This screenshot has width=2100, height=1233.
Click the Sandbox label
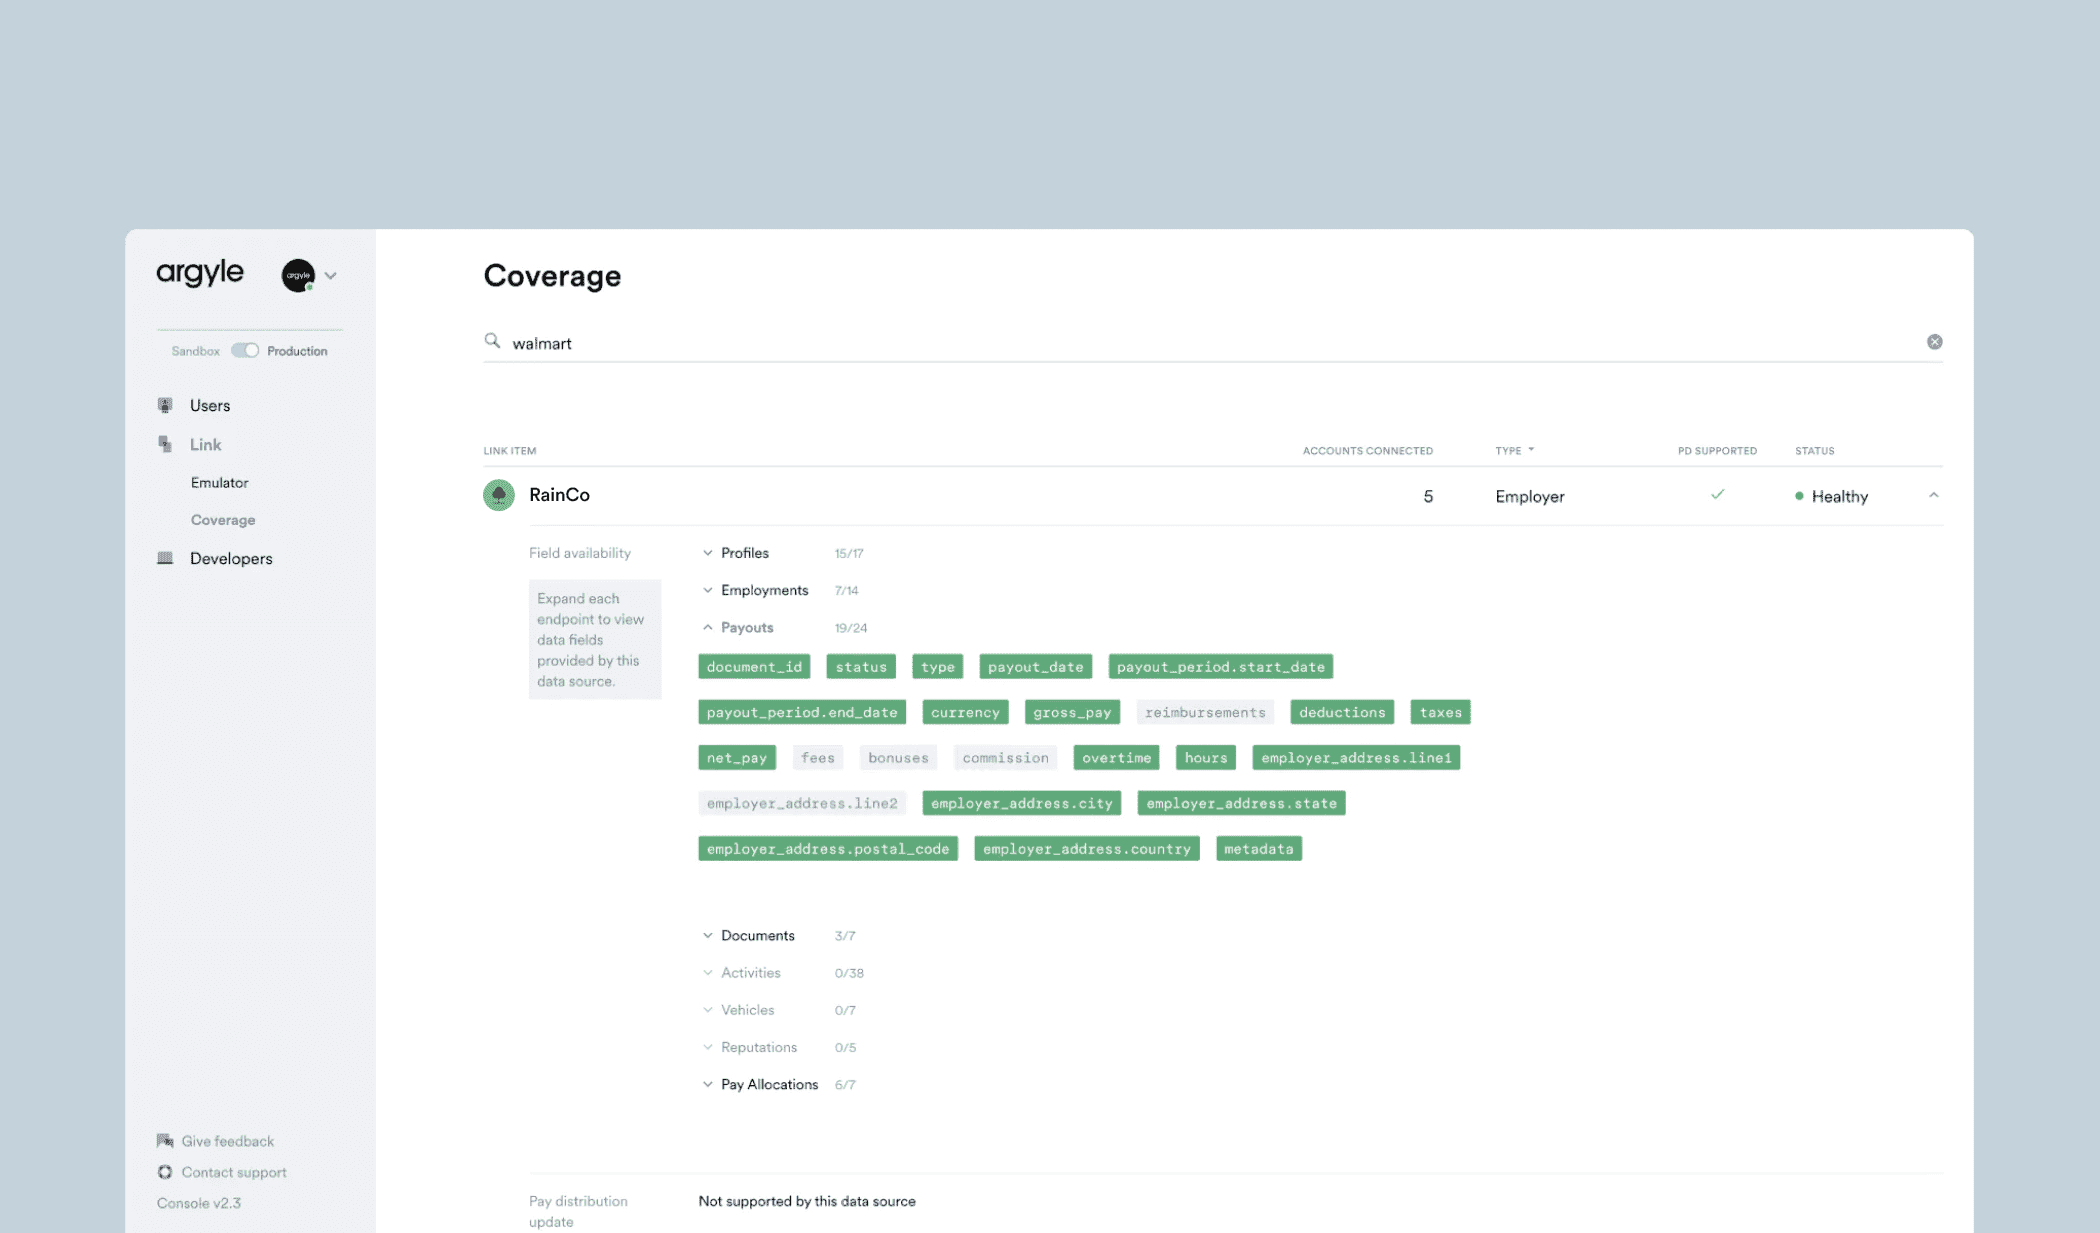195,351
